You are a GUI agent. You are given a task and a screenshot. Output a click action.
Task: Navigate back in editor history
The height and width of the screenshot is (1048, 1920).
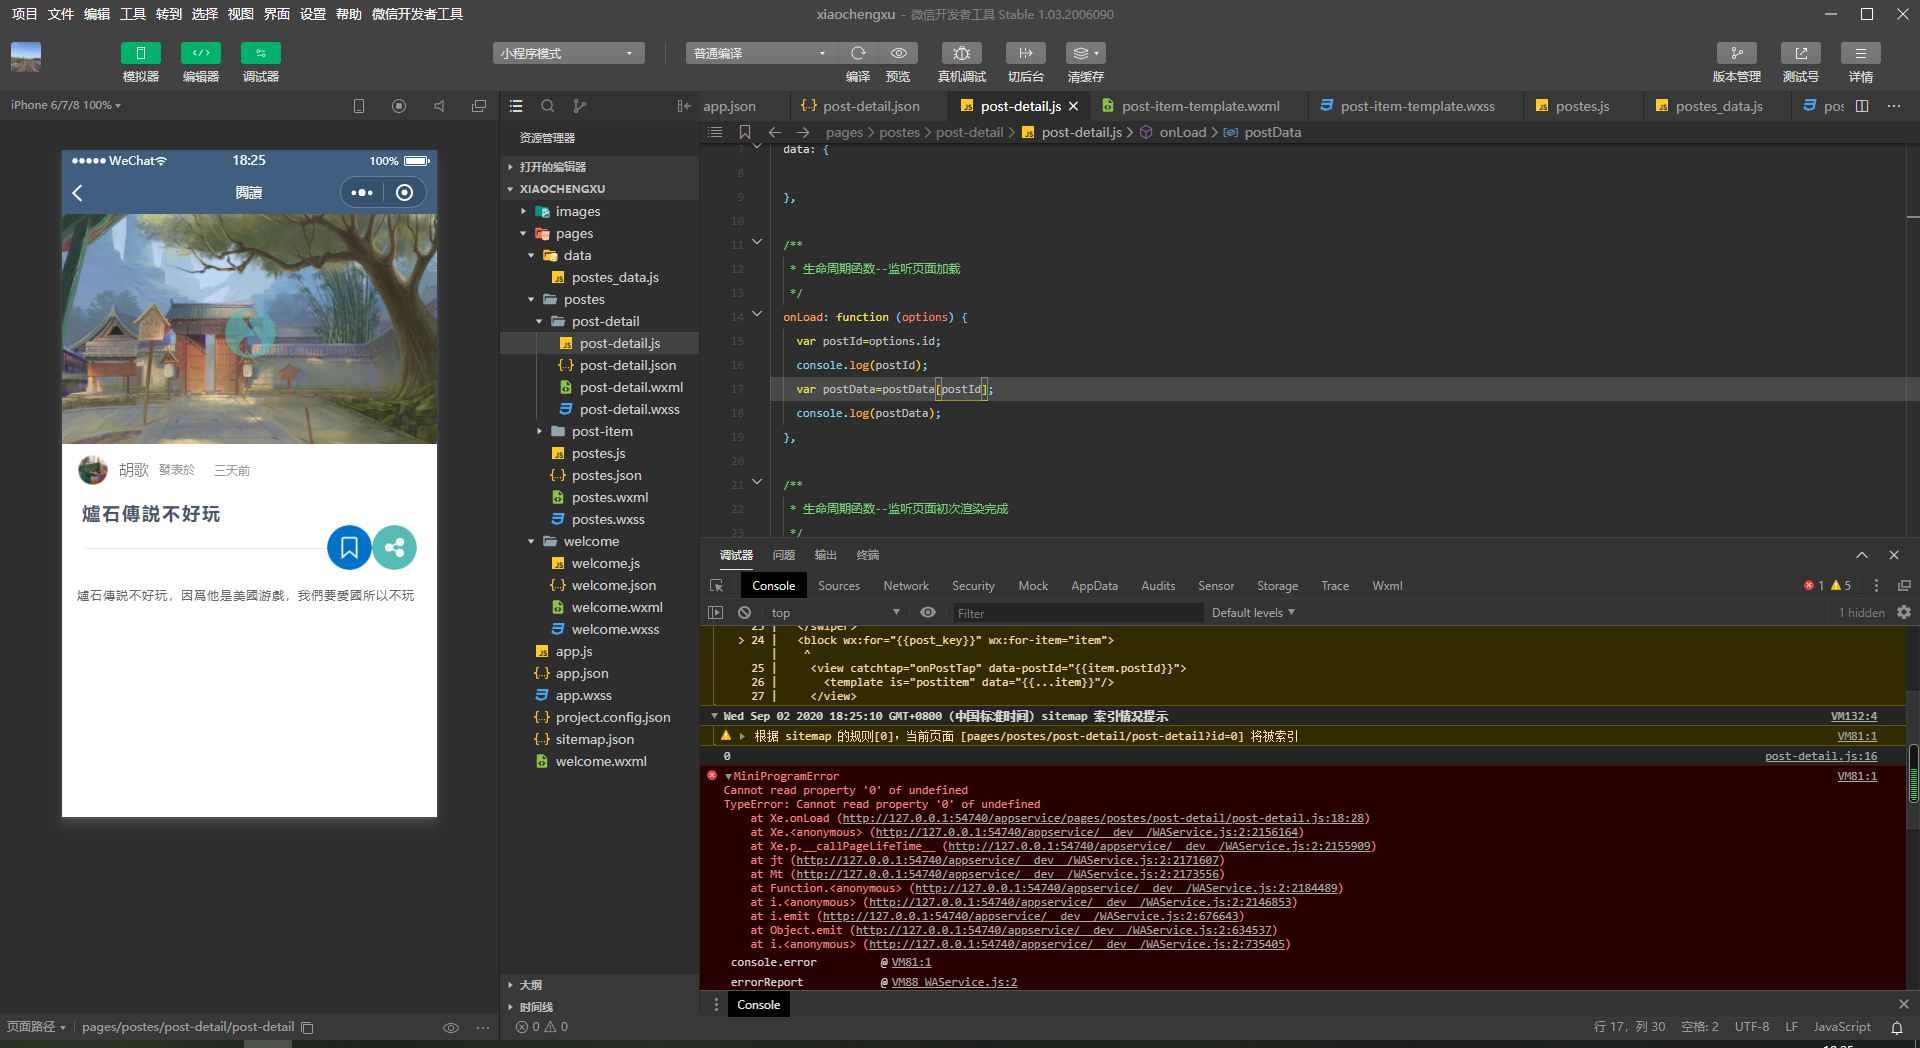(775, 132)
